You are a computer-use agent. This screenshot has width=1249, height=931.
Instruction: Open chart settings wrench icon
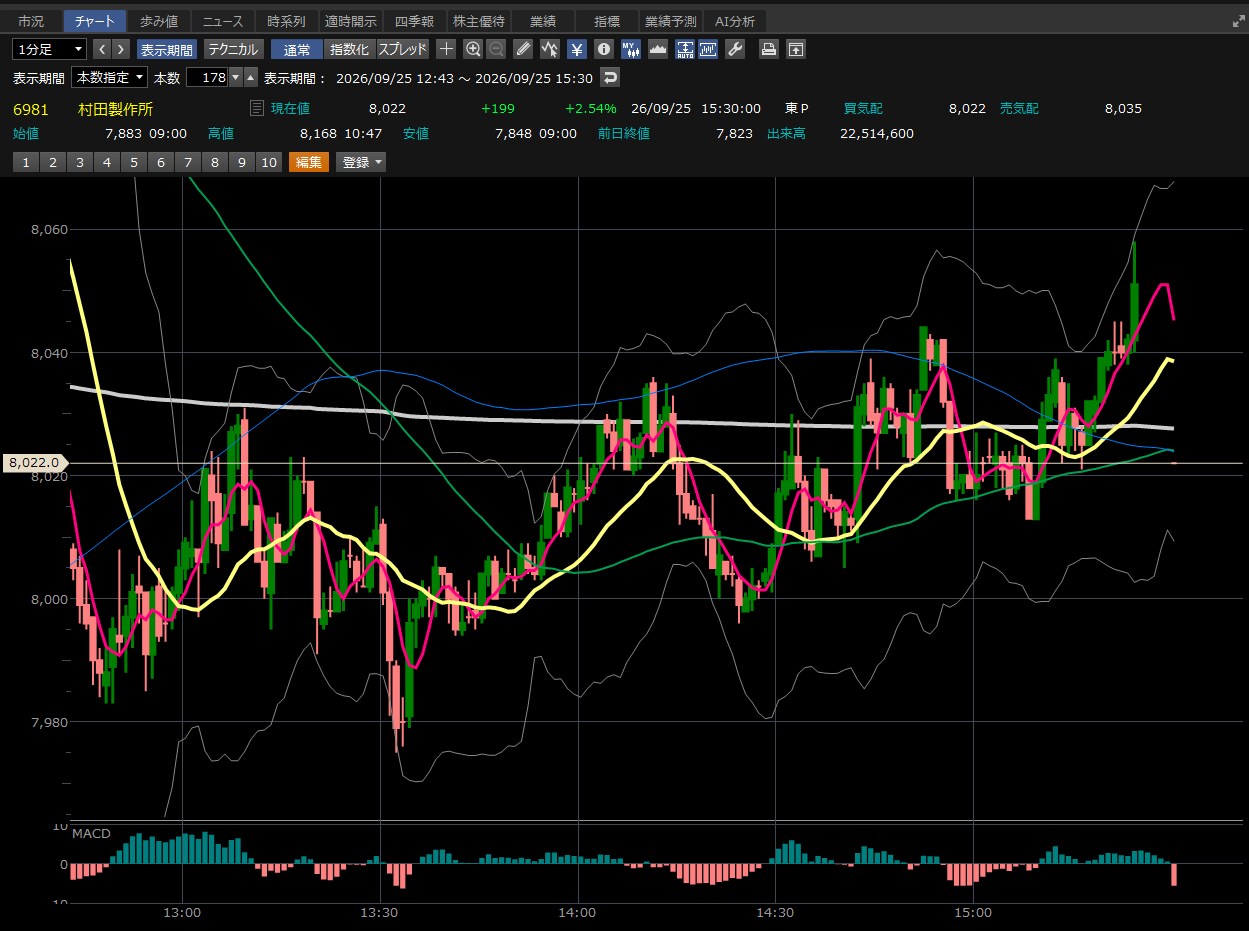(735, 49)
